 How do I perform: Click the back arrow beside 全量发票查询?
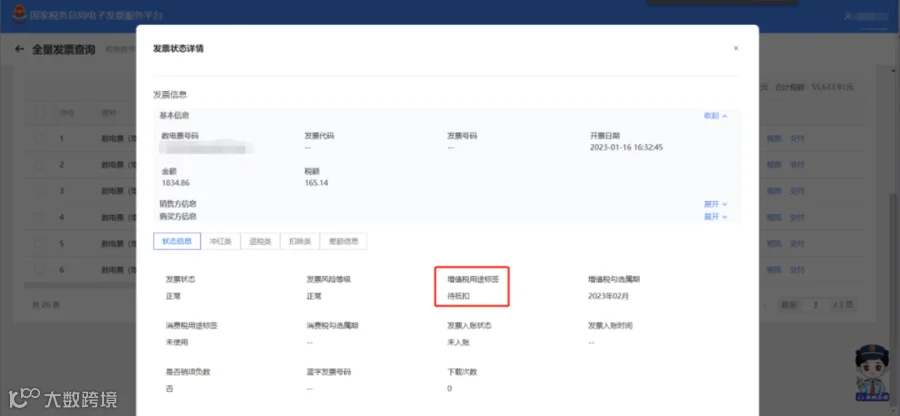click(x=20, y=49)
